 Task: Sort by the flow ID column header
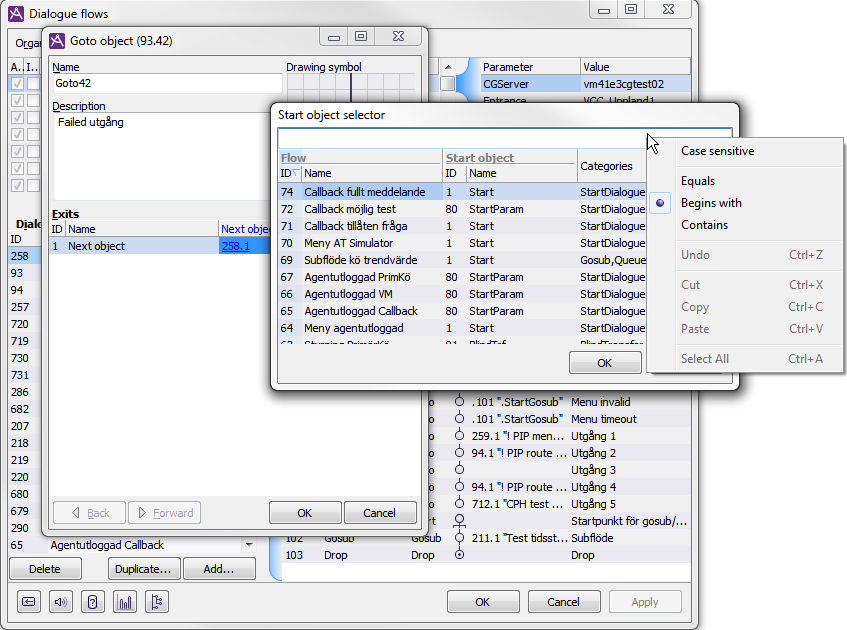[x=288, y=173]
